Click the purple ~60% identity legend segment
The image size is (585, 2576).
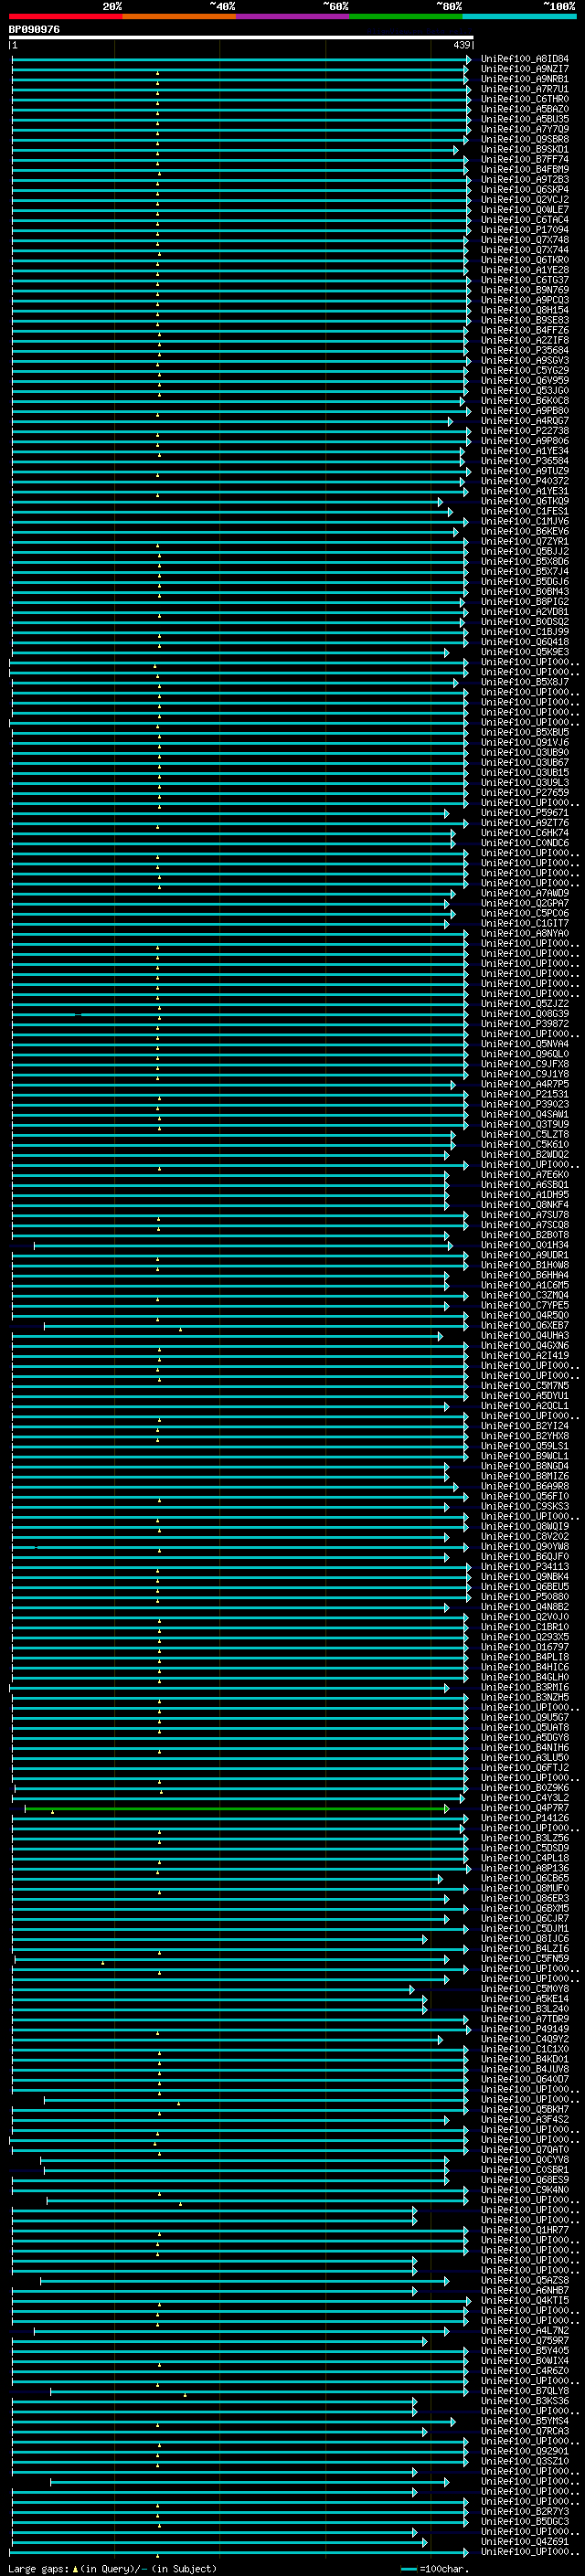point(293,16)
